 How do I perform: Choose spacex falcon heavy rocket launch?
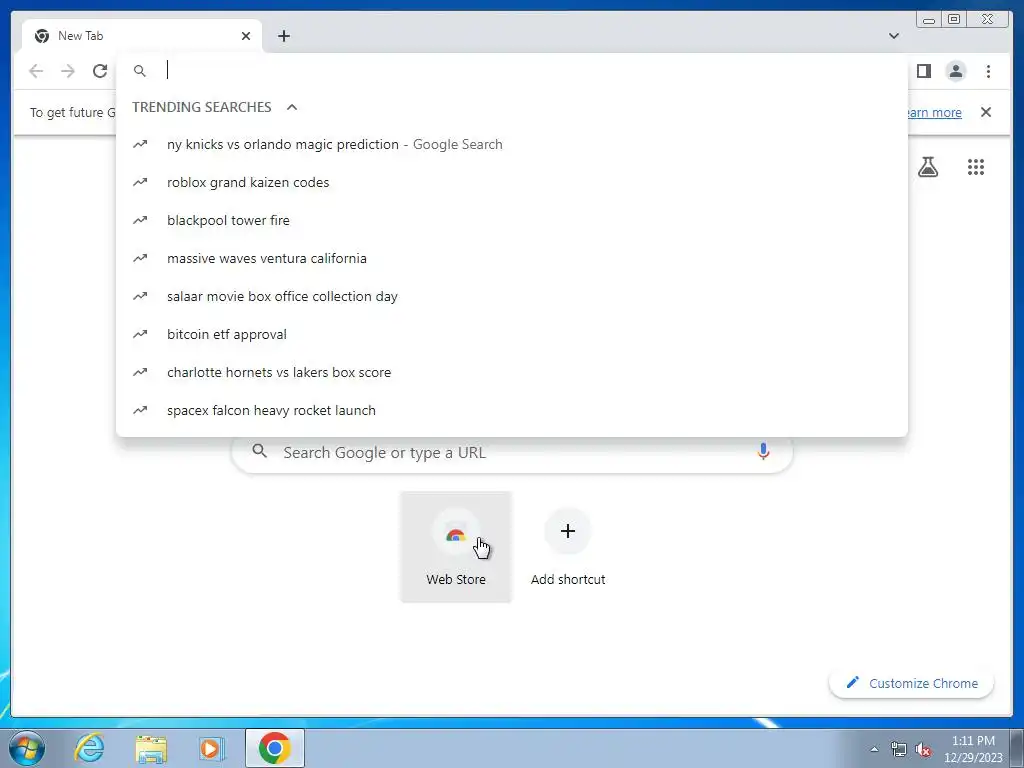(512, 410)
